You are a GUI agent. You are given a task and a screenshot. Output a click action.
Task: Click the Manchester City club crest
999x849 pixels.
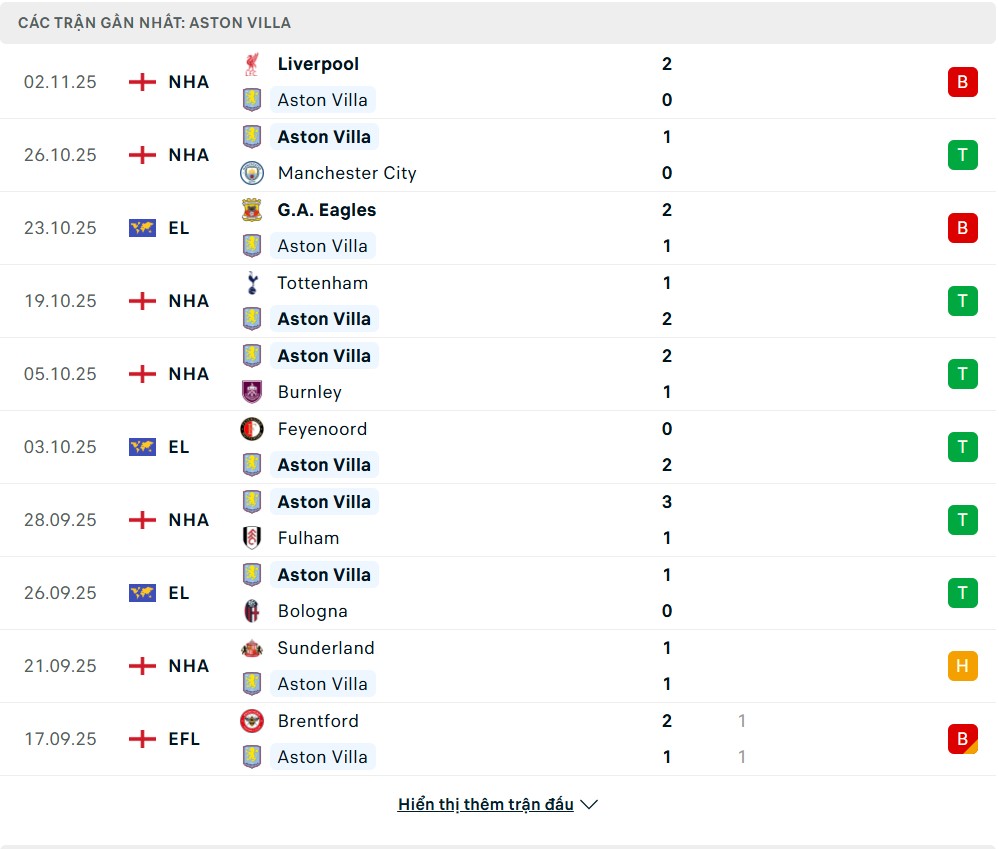click(251, 173)
